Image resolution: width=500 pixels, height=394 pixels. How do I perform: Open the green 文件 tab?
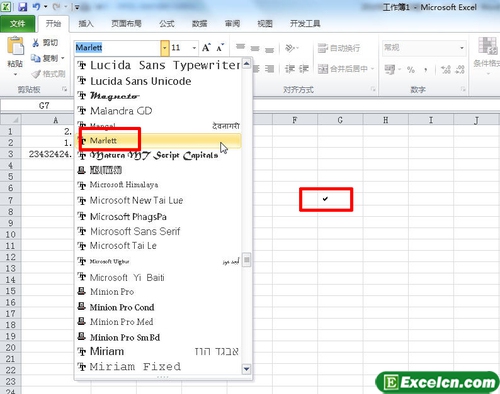[17, 24]
